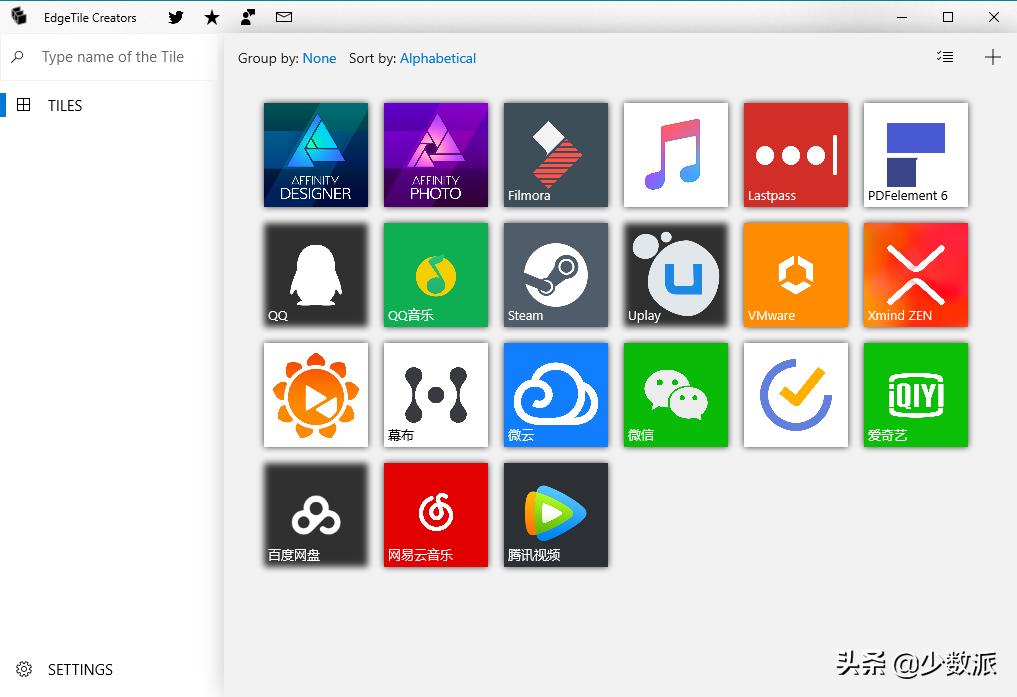The image size is (1017, 697).
Task: Select the orange sunflower play tile
Action: pos(316,395)
